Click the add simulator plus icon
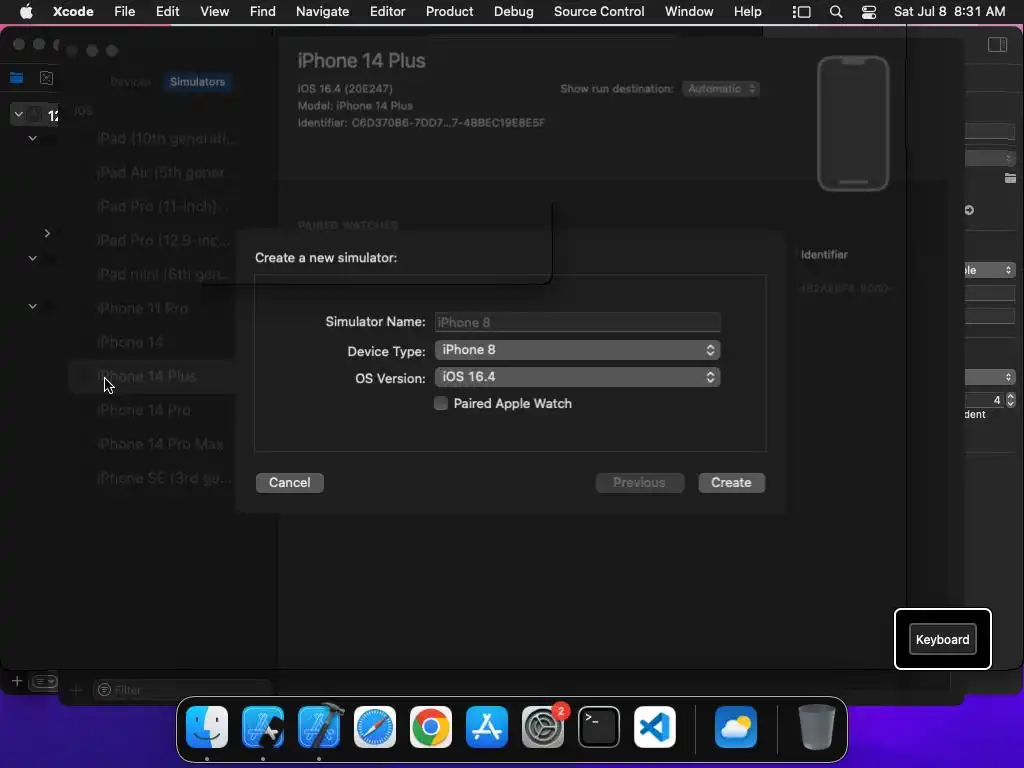This screenshot has width=1024, height=768. [75, 690]
